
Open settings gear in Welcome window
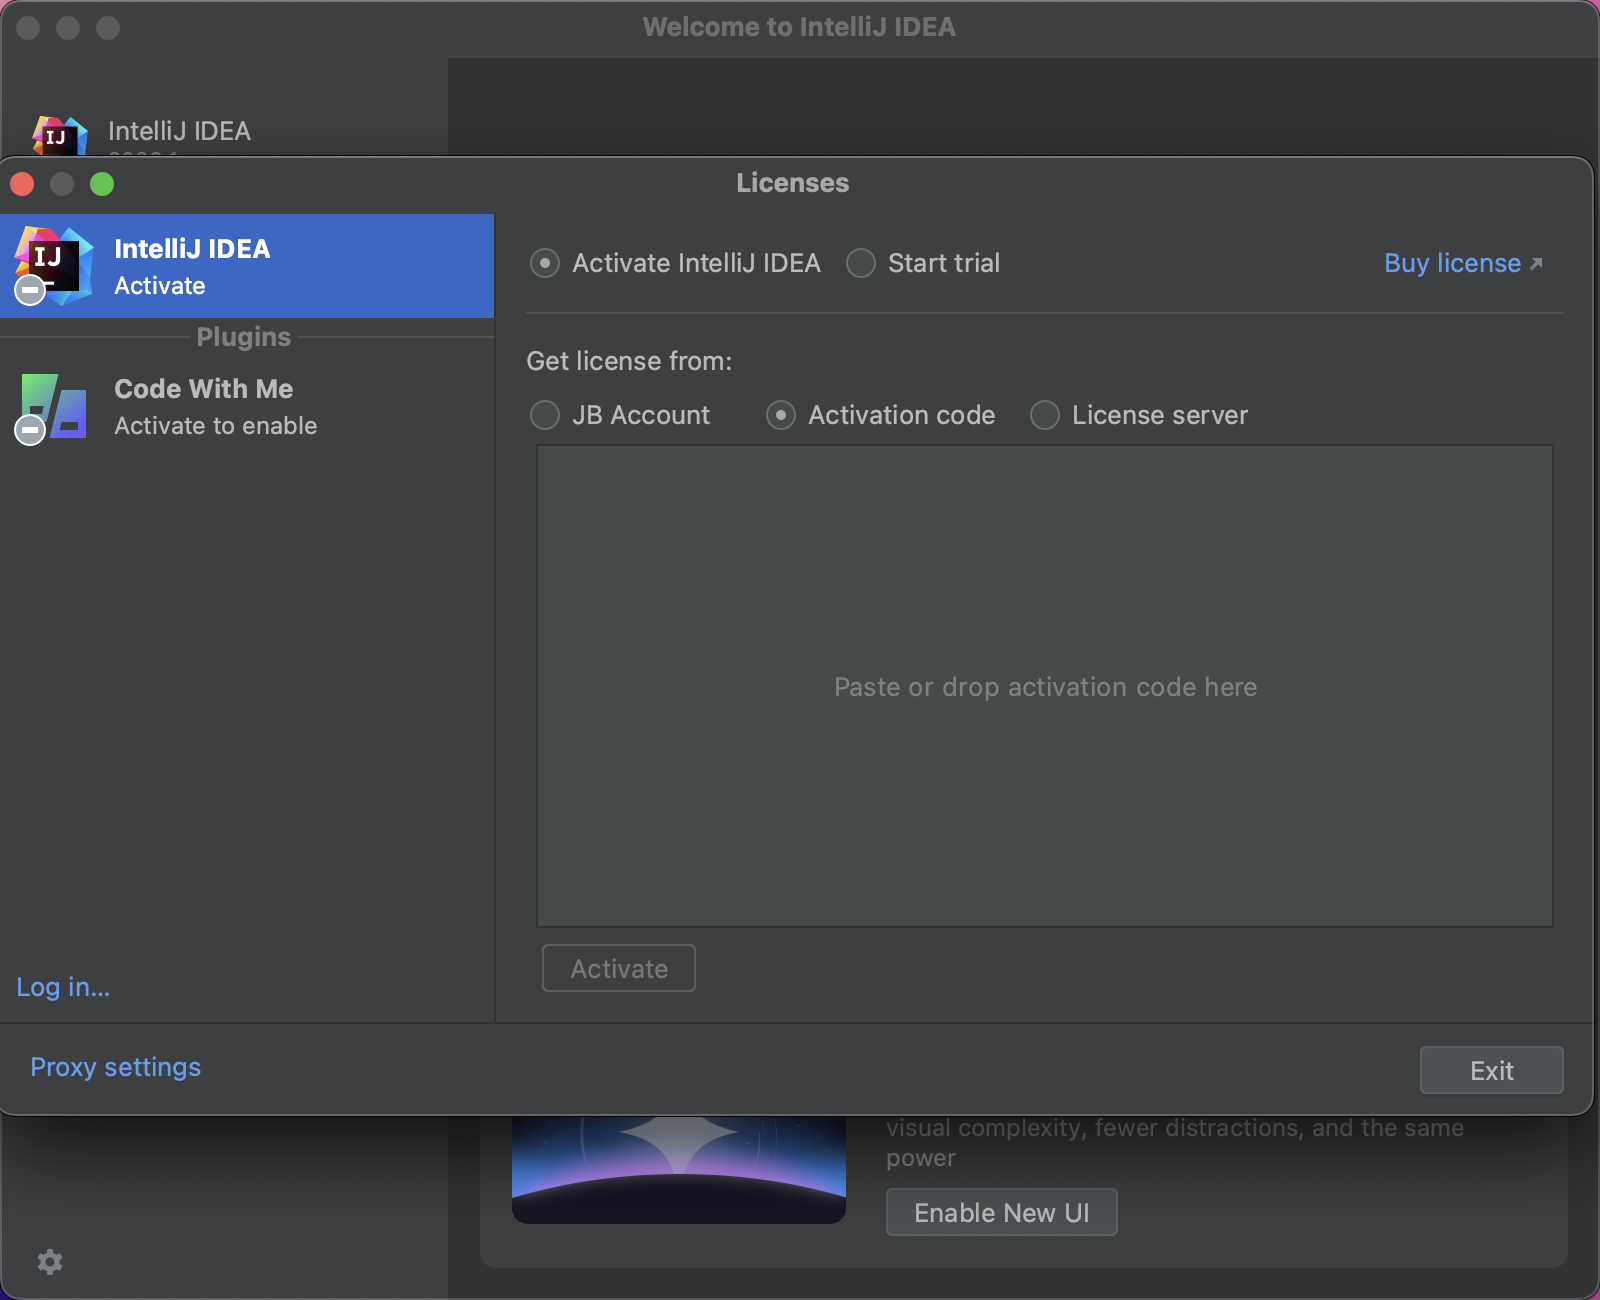50,1262
